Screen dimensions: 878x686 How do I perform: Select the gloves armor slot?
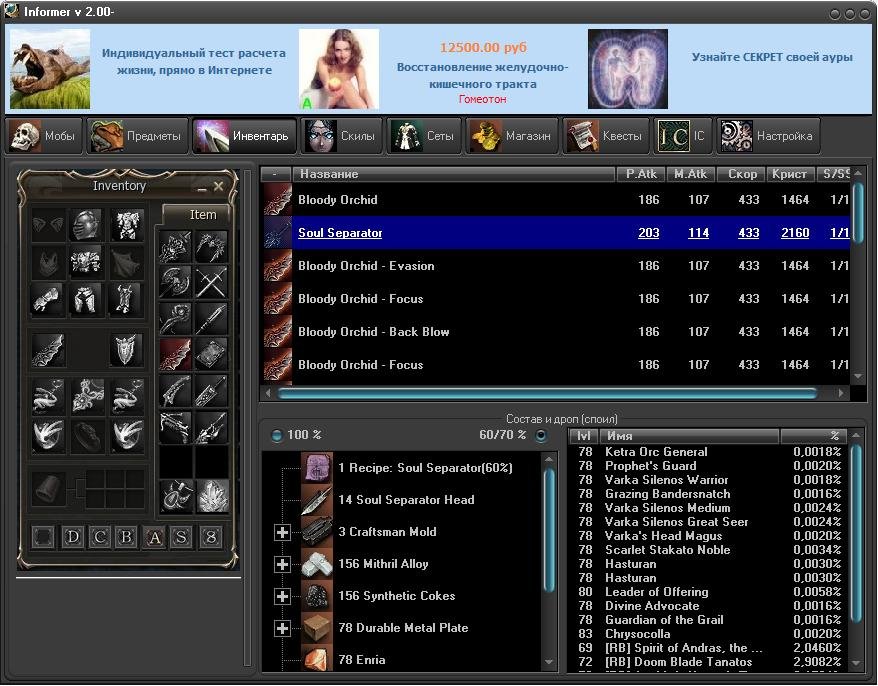coord(47,298)
